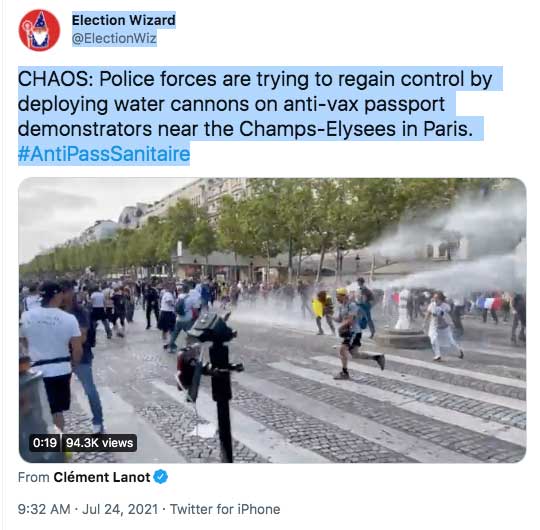Play the embedded water cannon video
Screen dimensions: 540x530
272,320
